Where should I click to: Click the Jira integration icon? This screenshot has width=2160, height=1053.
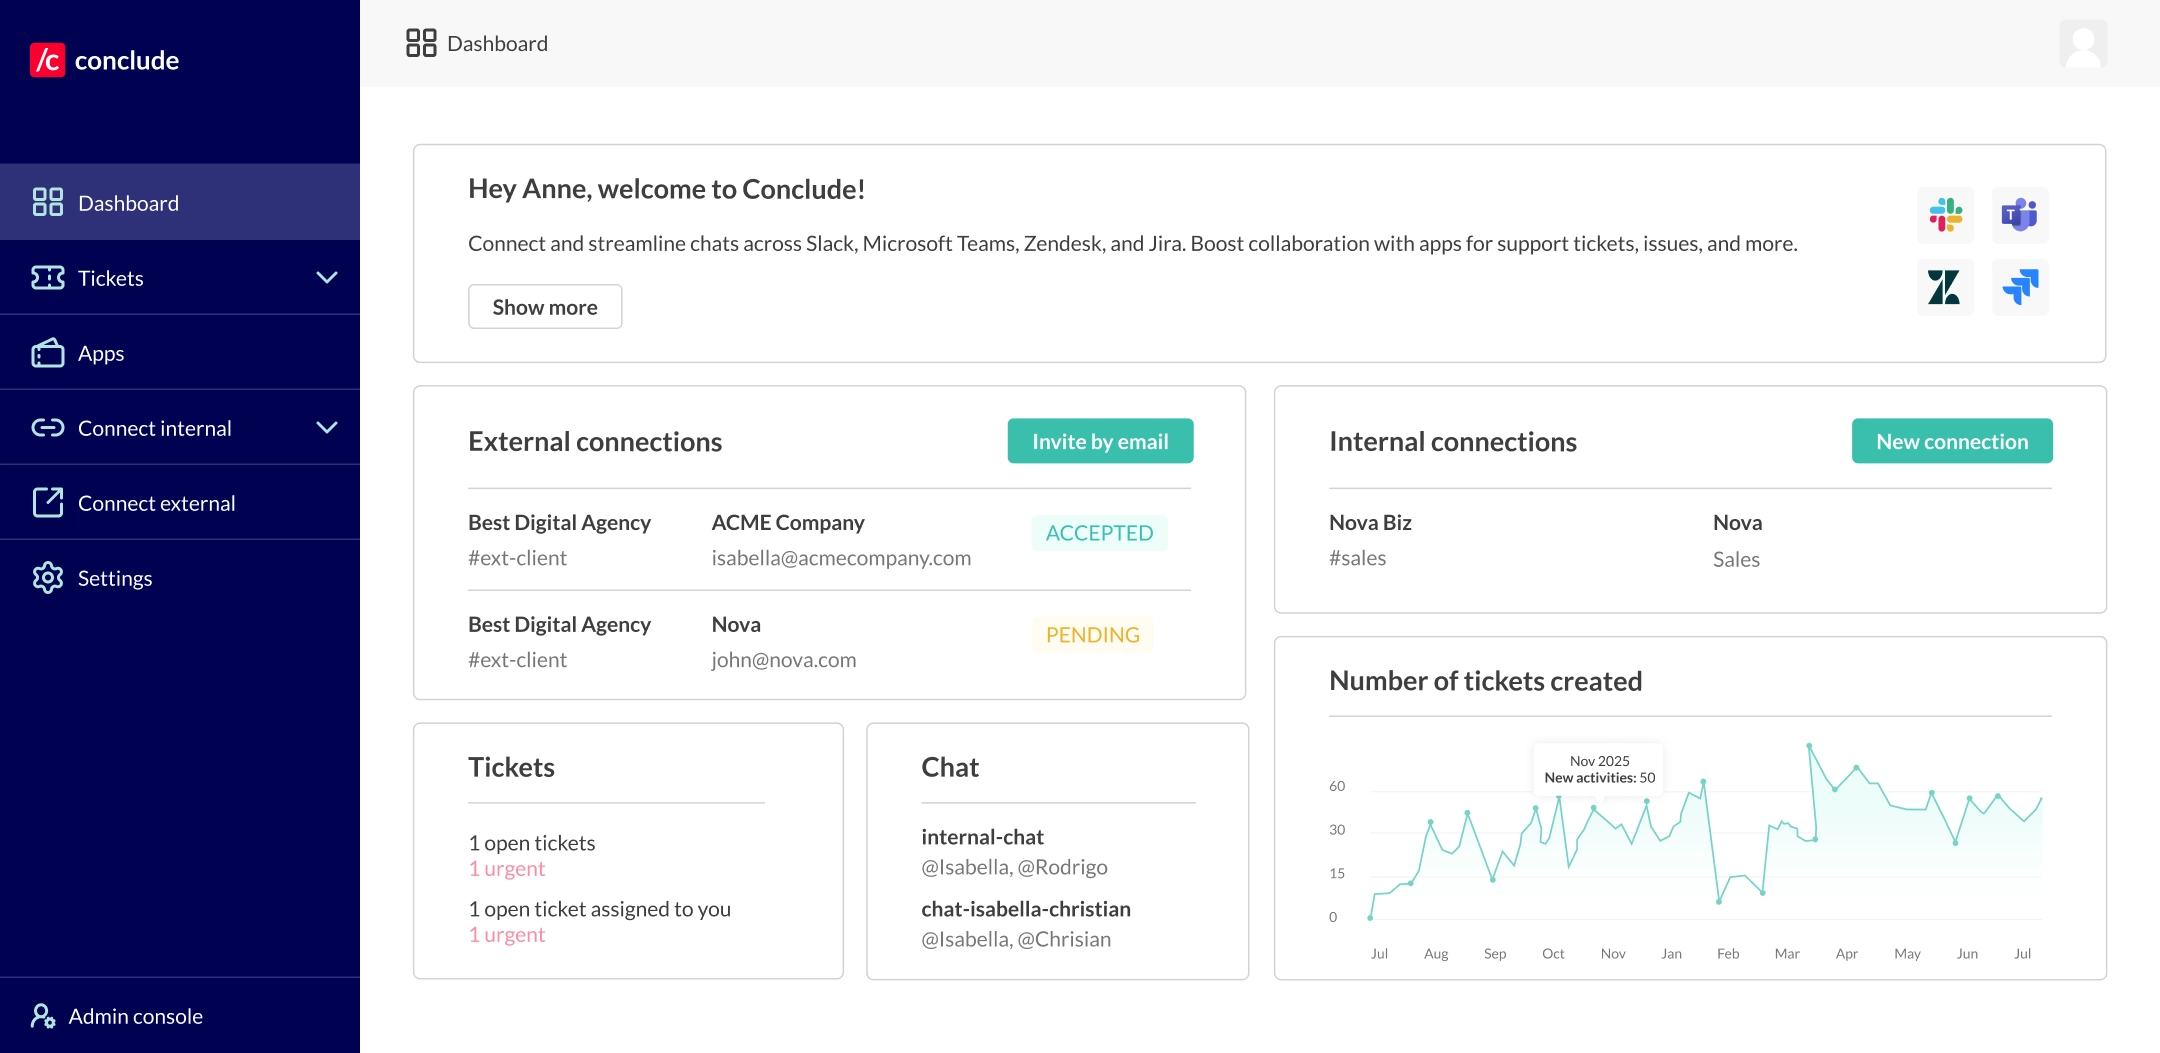tap(2019, 288)
